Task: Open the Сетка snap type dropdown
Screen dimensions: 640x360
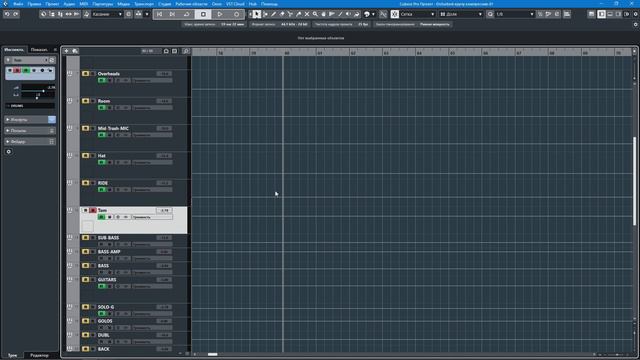Action: click(x=417, y=14)
